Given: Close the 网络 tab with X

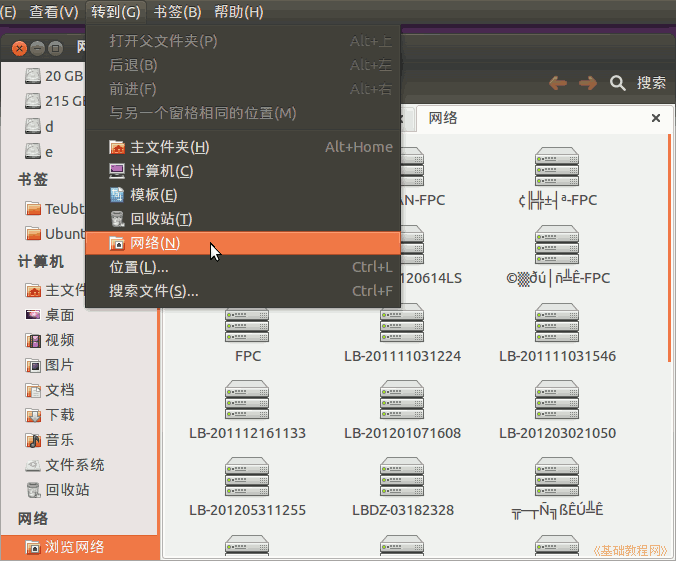Looking at the screenshot, I should point(656,118).
